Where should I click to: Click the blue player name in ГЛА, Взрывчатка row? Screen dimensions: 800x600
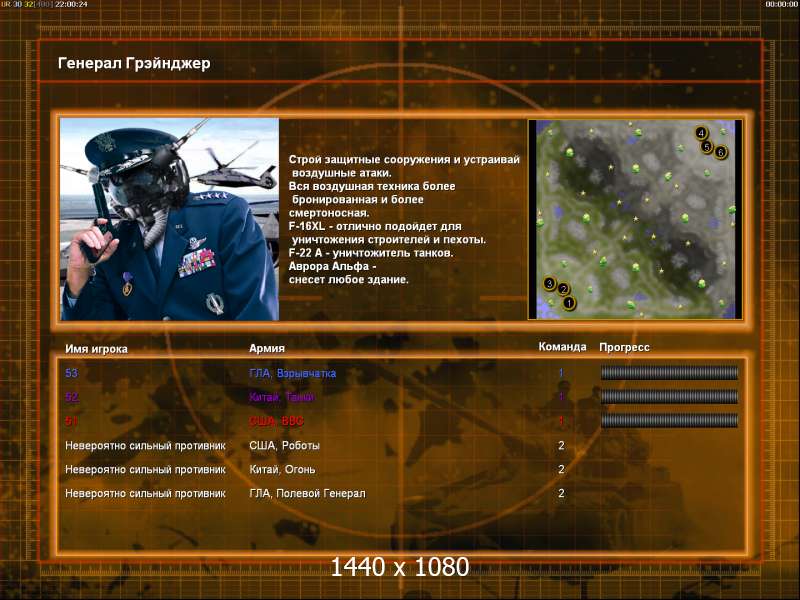pyautogui.click(x=71, y=373)
